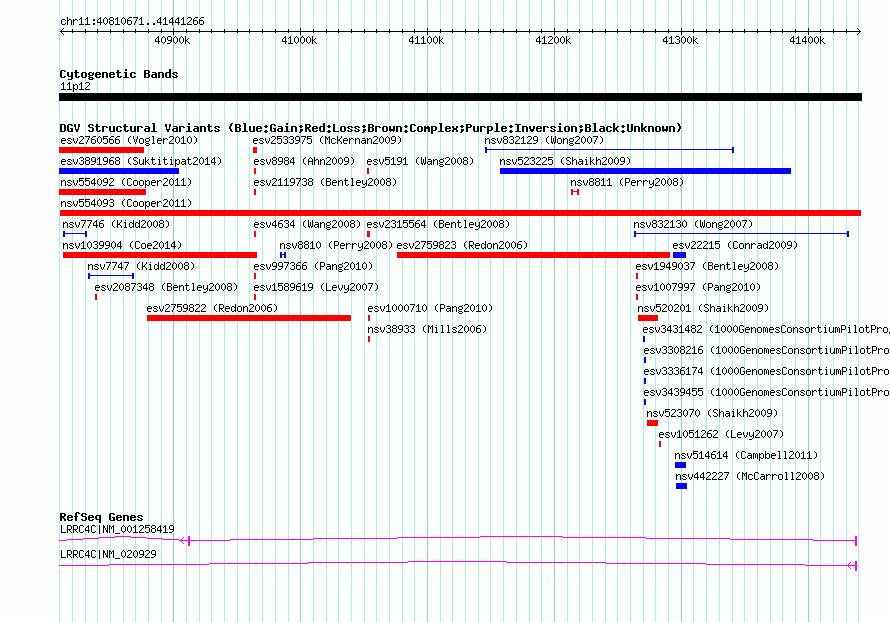The height and width of the screenshot is (622, 890).
Task: Click esv4634 (Wang2008) label
Action: 307,224
